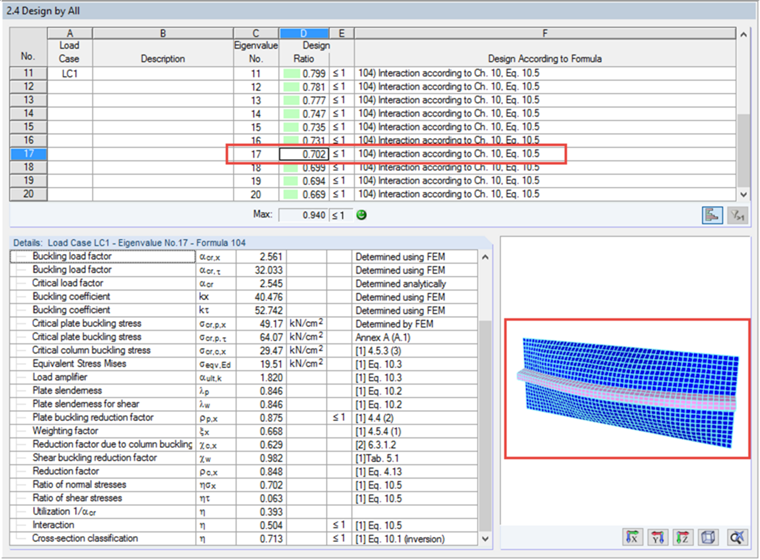This screenshot has width=760, height=560.
Task: Click the upper table scroll-up arrow
Action: point(743,34)
